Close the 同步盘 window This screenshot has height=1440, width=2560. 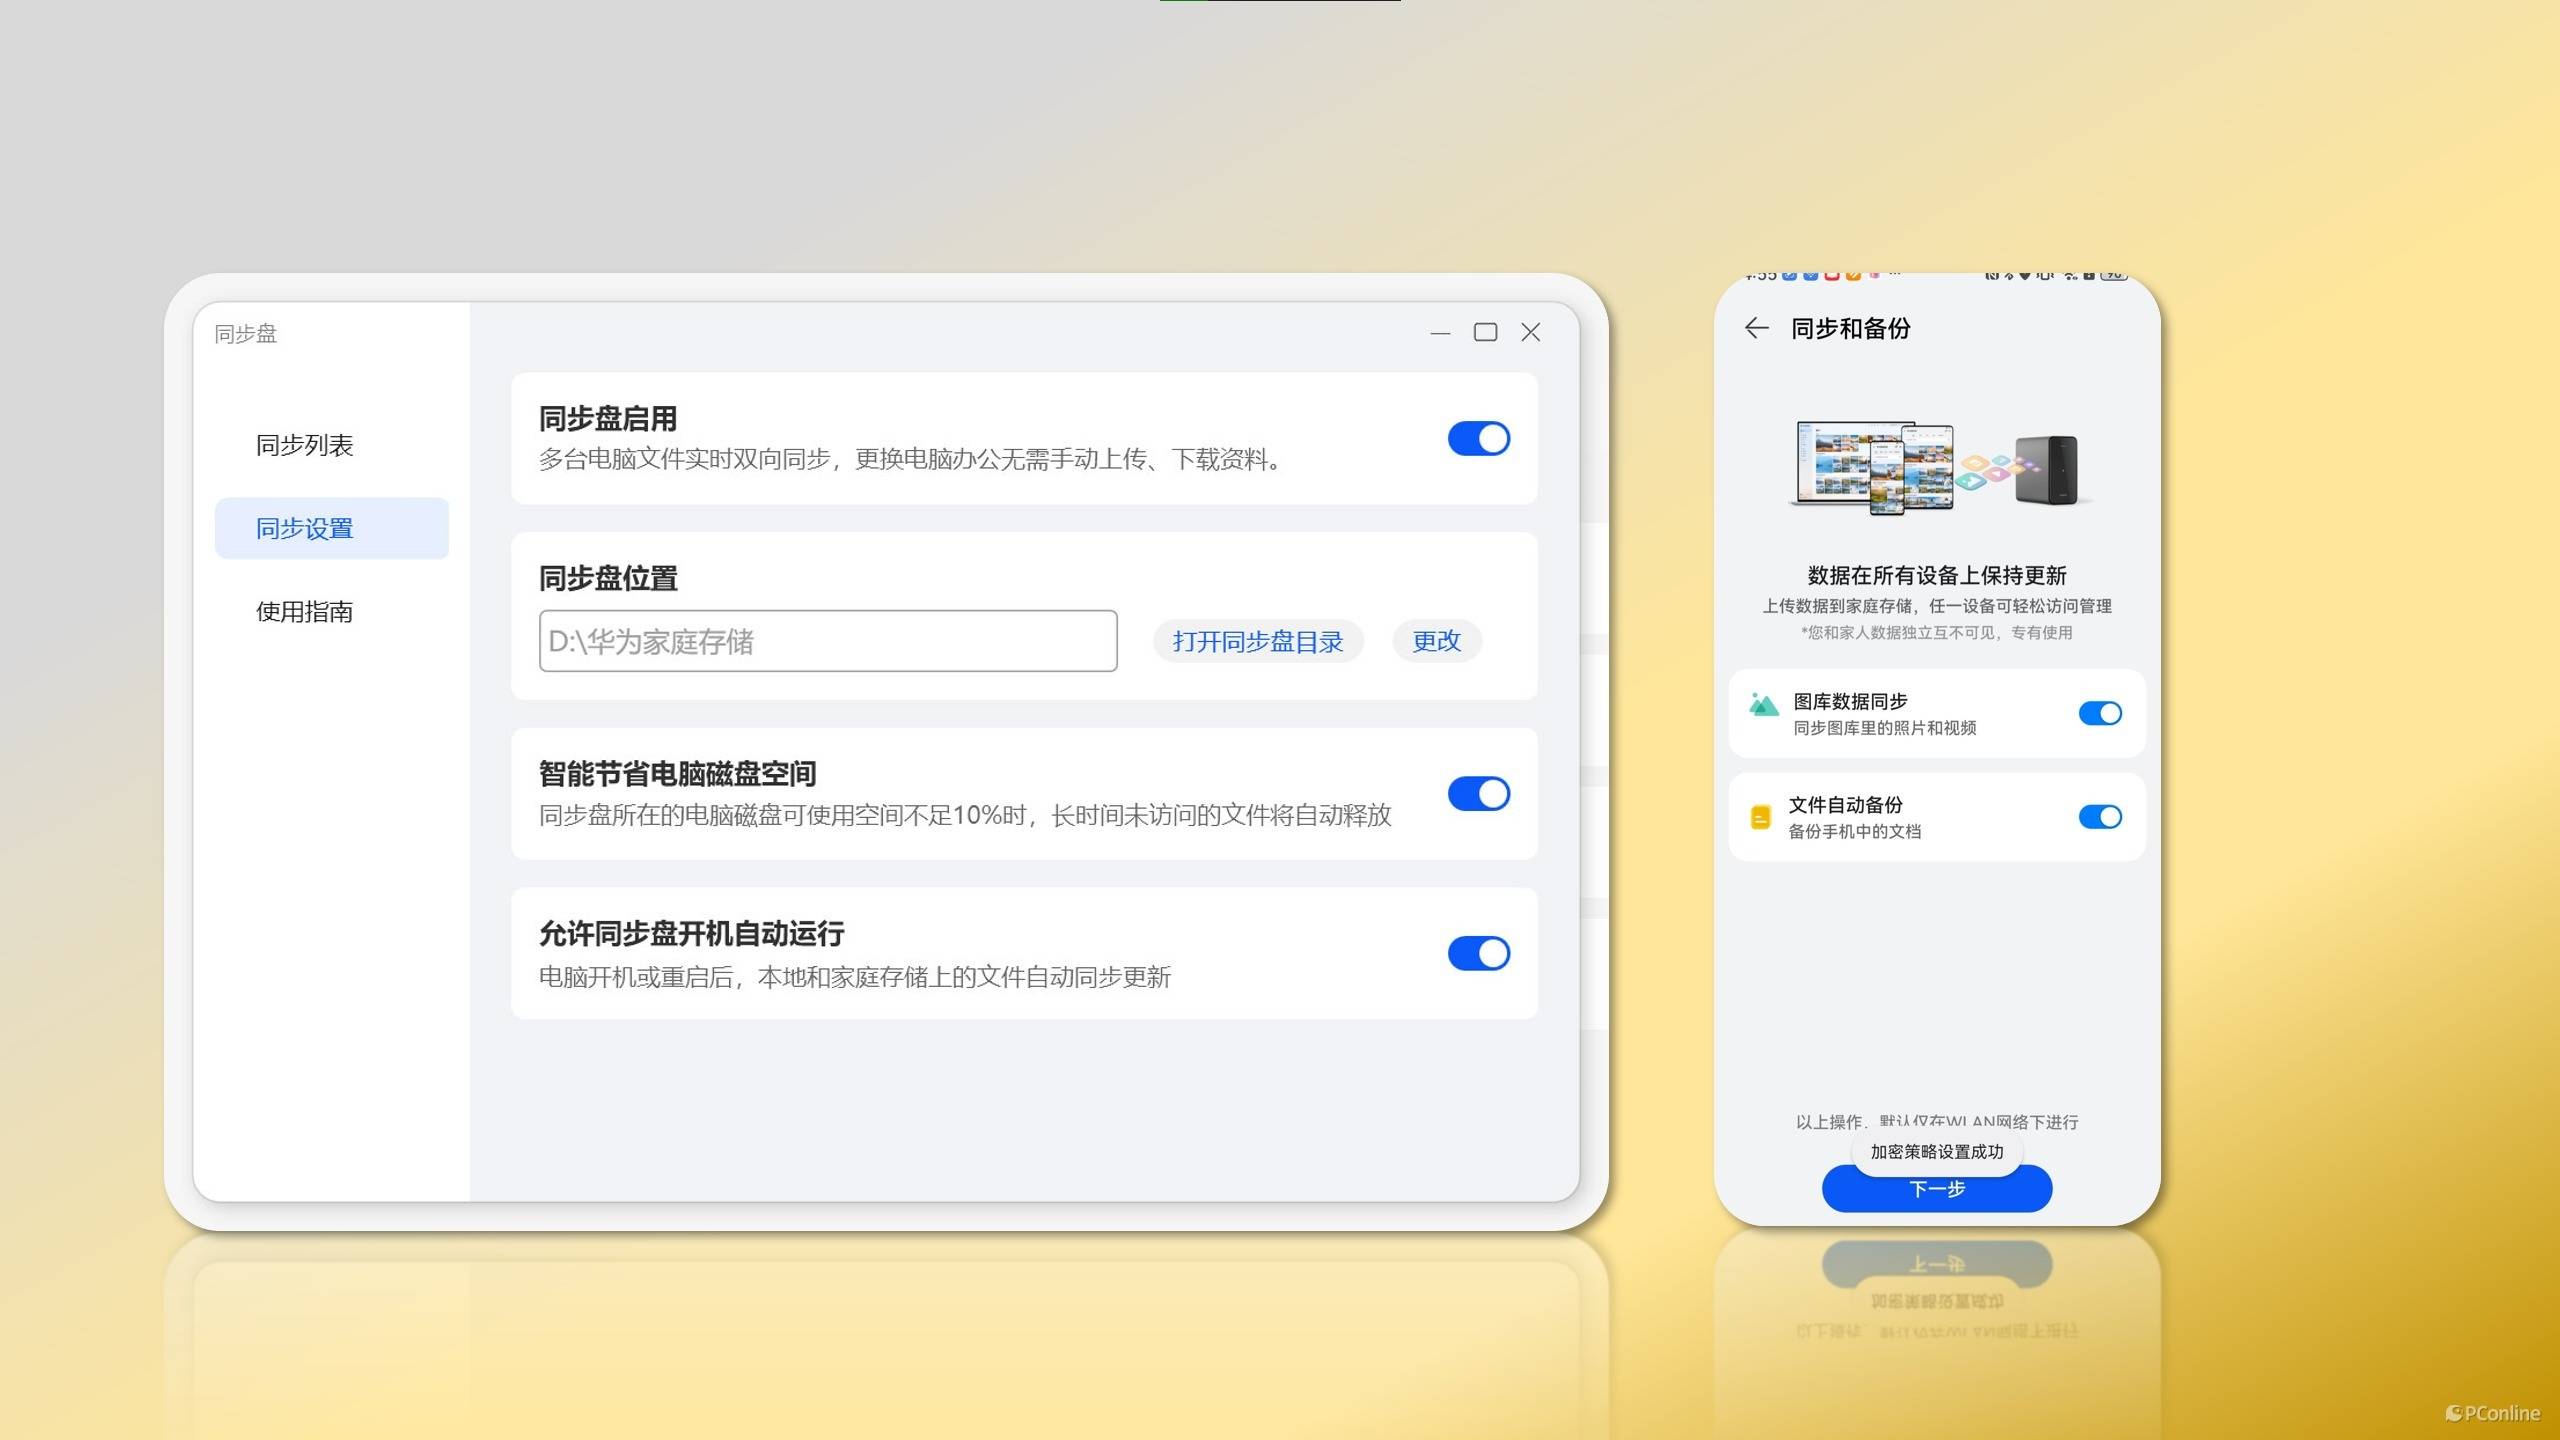click(x=1530, y=332)
